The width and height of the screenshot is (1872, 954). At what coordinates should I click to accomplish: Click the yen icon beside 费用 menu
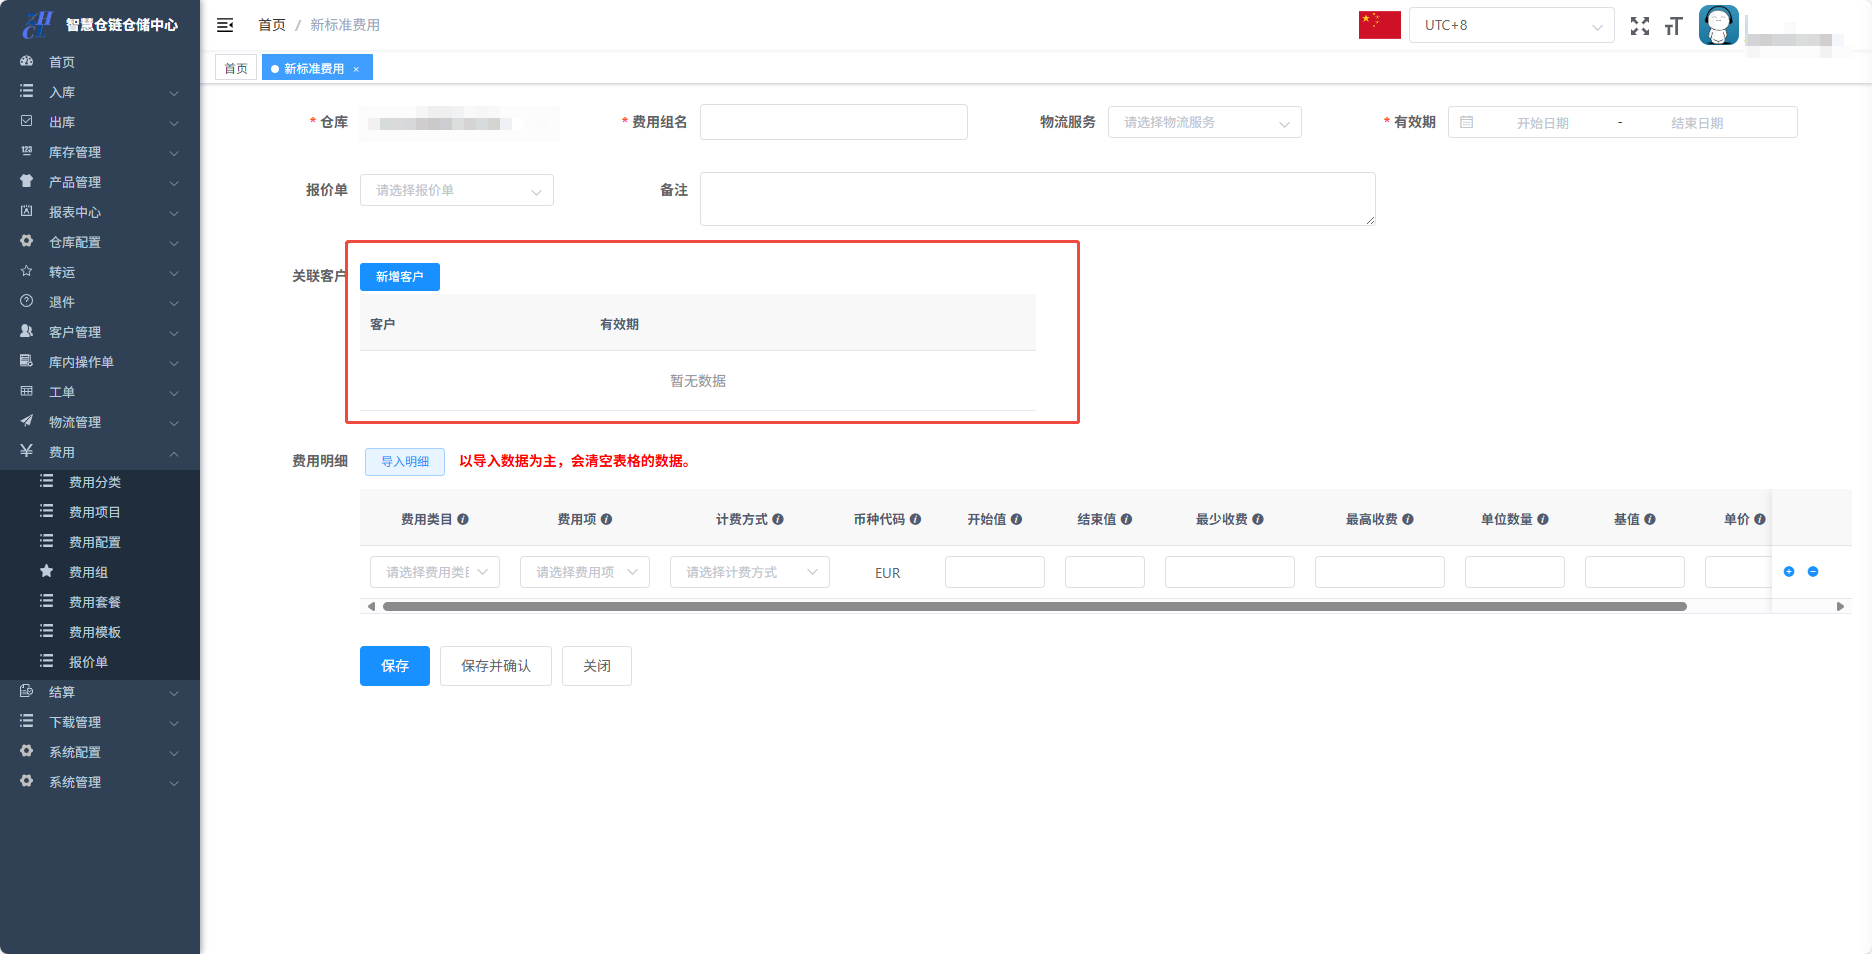click(x=27, y=451)
